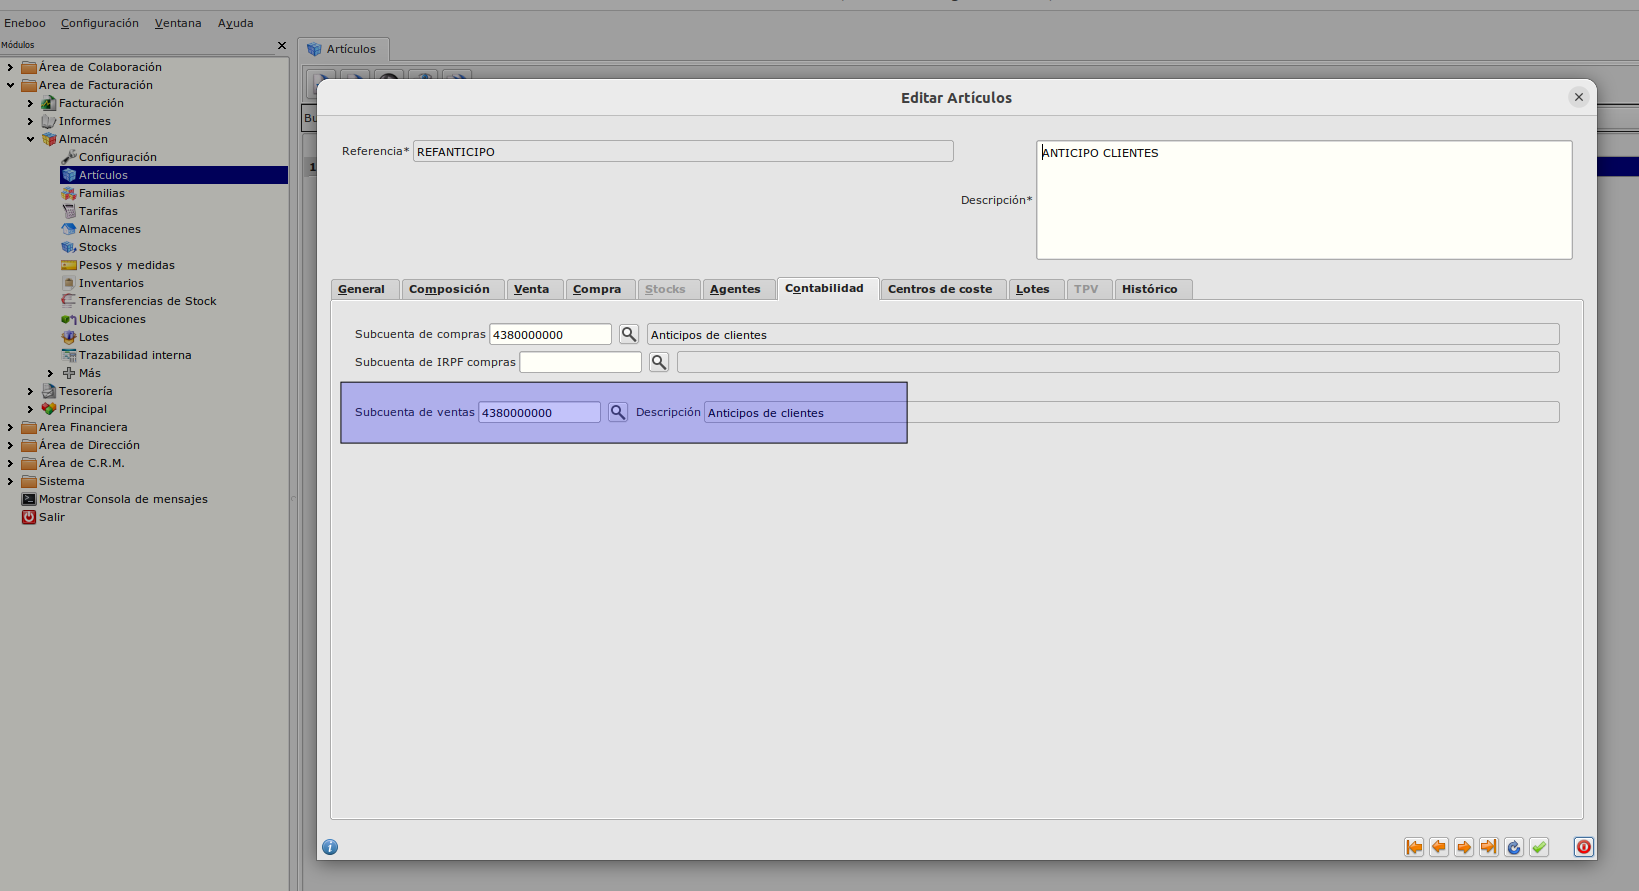The image size is (1639, 891).
Task: Open the Ayuda menu
Action: coord(236,23)
